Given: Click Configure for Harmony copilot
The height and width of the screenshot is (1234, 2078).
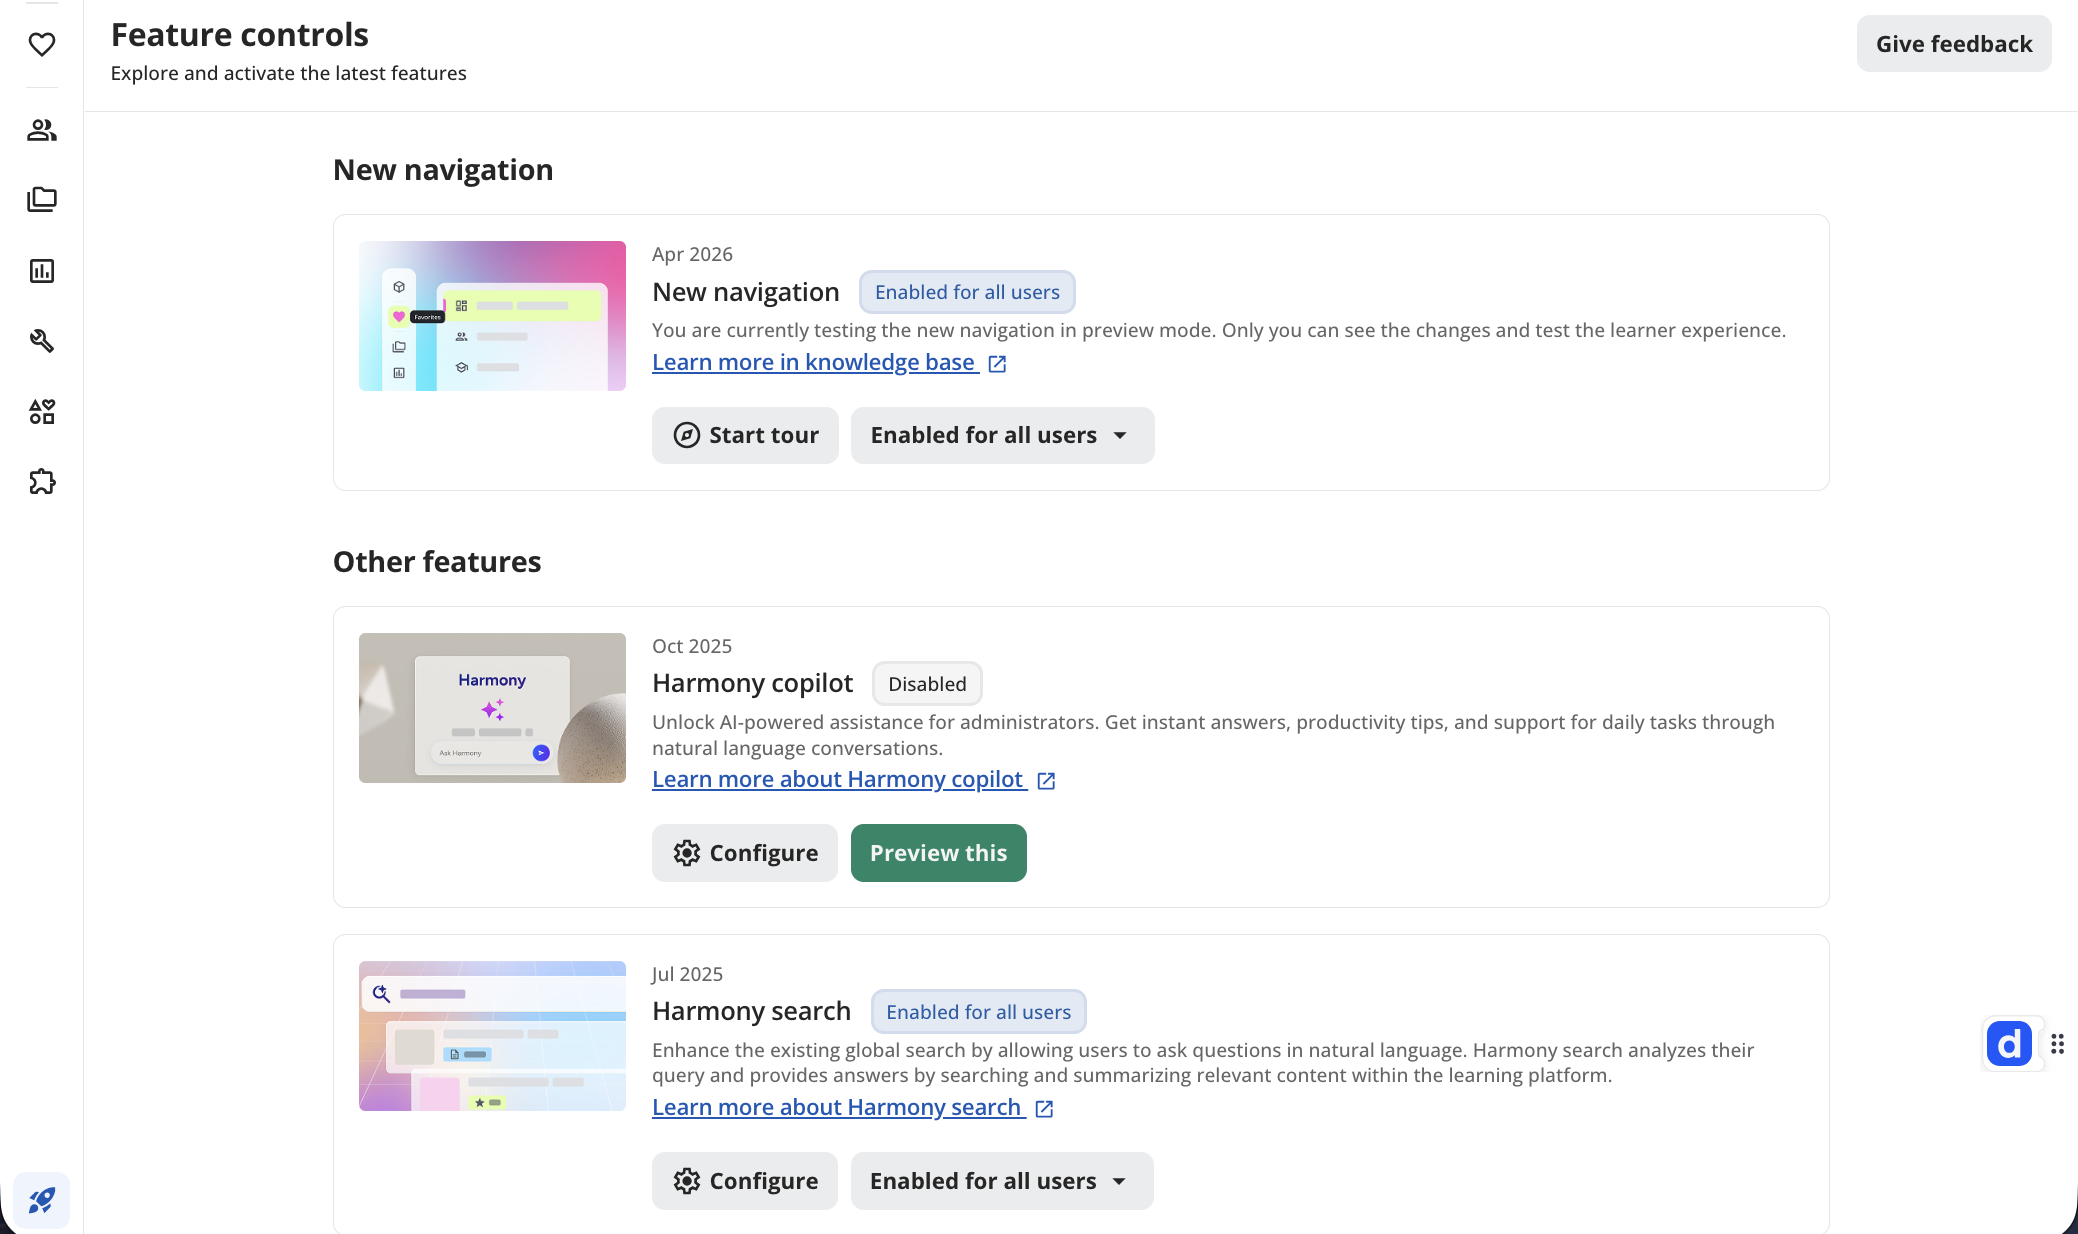Looking at the screenshot, I should (745, 853).
